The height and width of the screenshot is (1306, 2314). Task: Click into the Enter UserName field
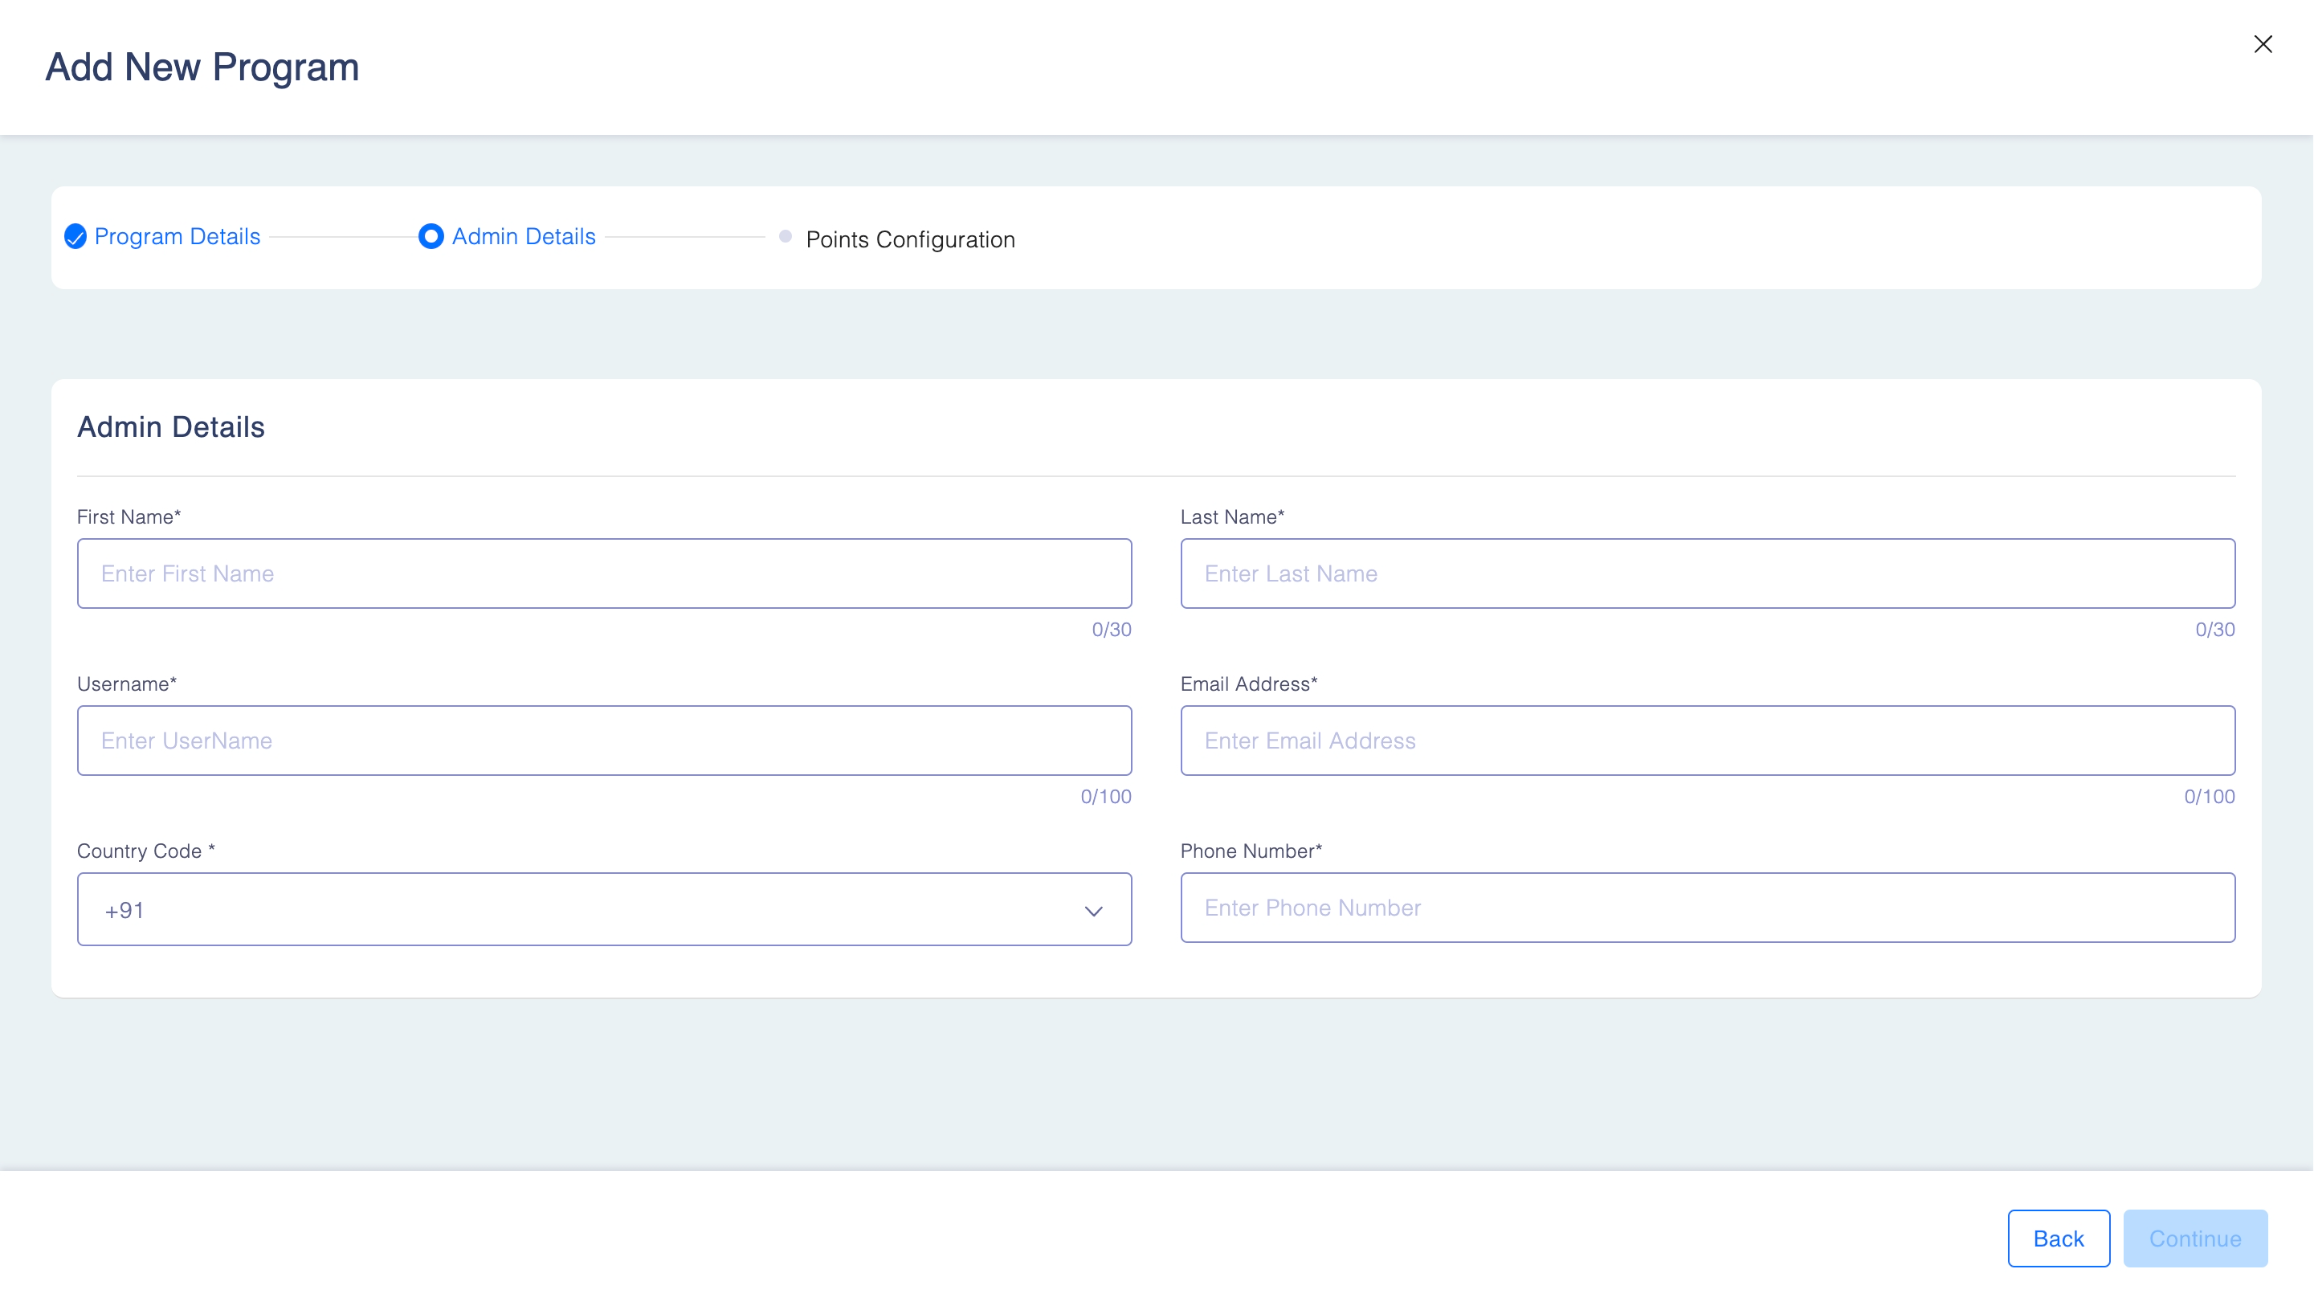(x=604, y=741)
